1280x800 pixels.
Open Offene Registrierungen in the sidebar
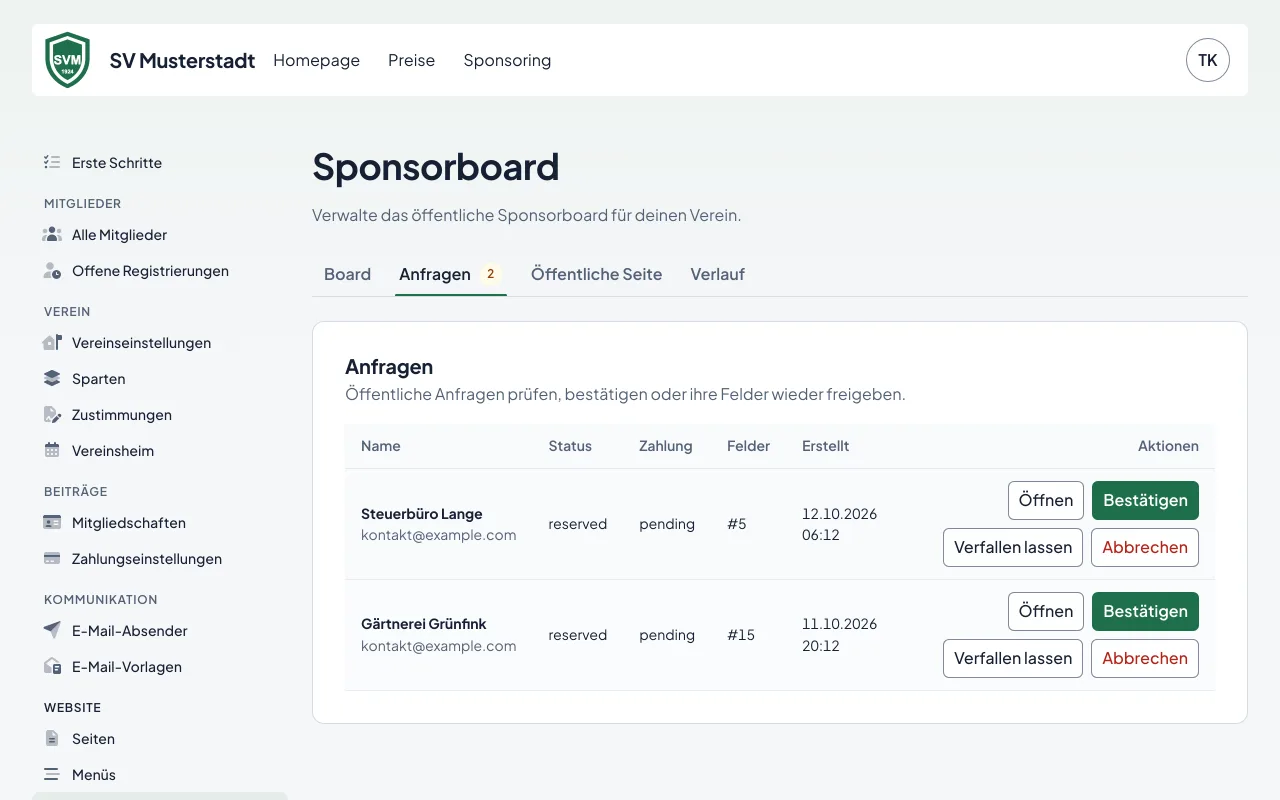(x=160, y=270)
